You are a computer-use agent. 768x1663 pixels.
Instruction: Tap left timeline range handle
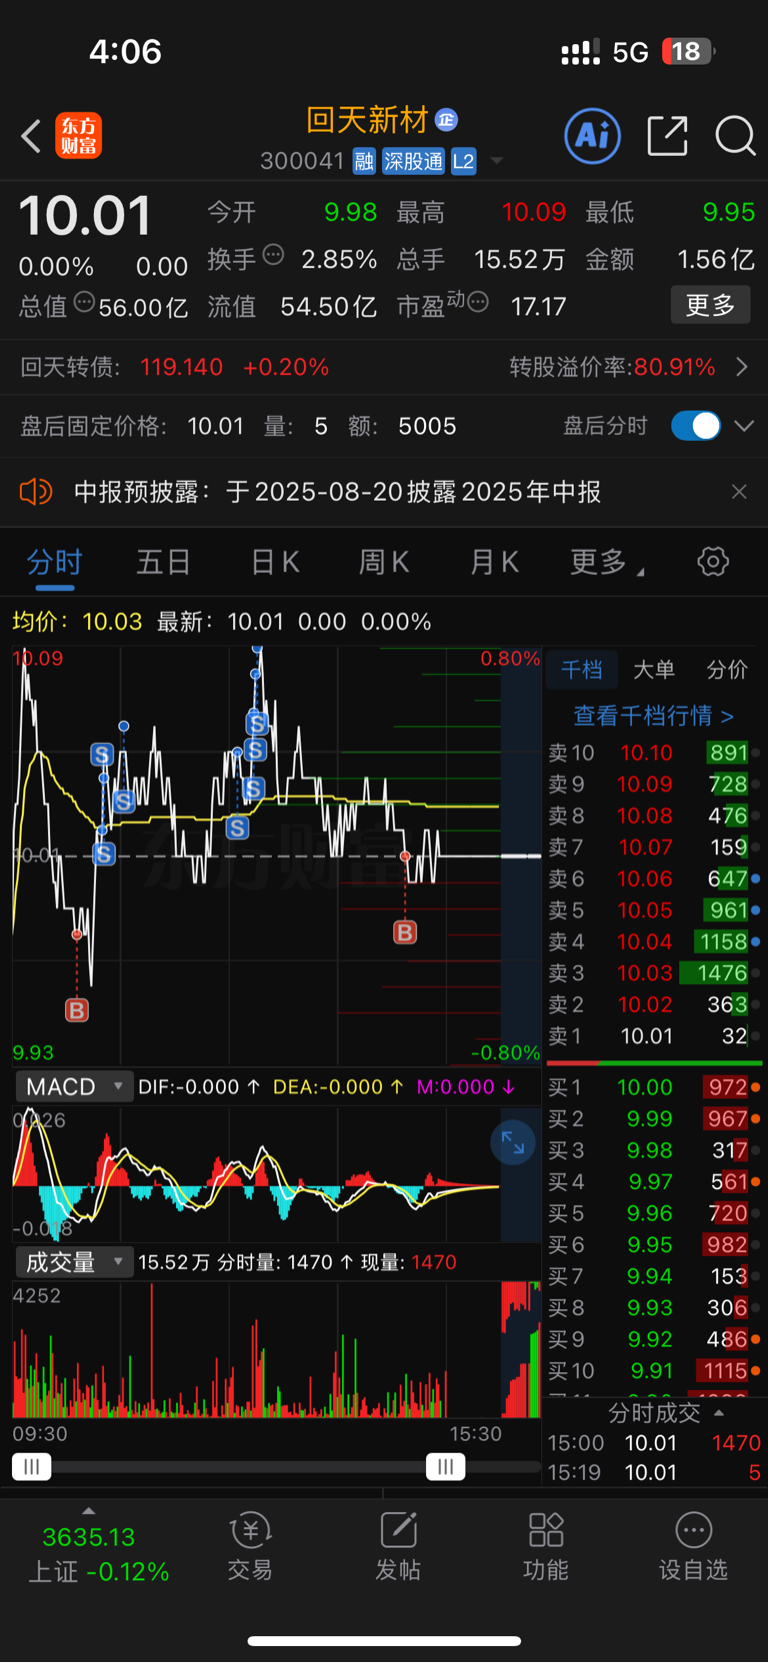[31, 1467]
